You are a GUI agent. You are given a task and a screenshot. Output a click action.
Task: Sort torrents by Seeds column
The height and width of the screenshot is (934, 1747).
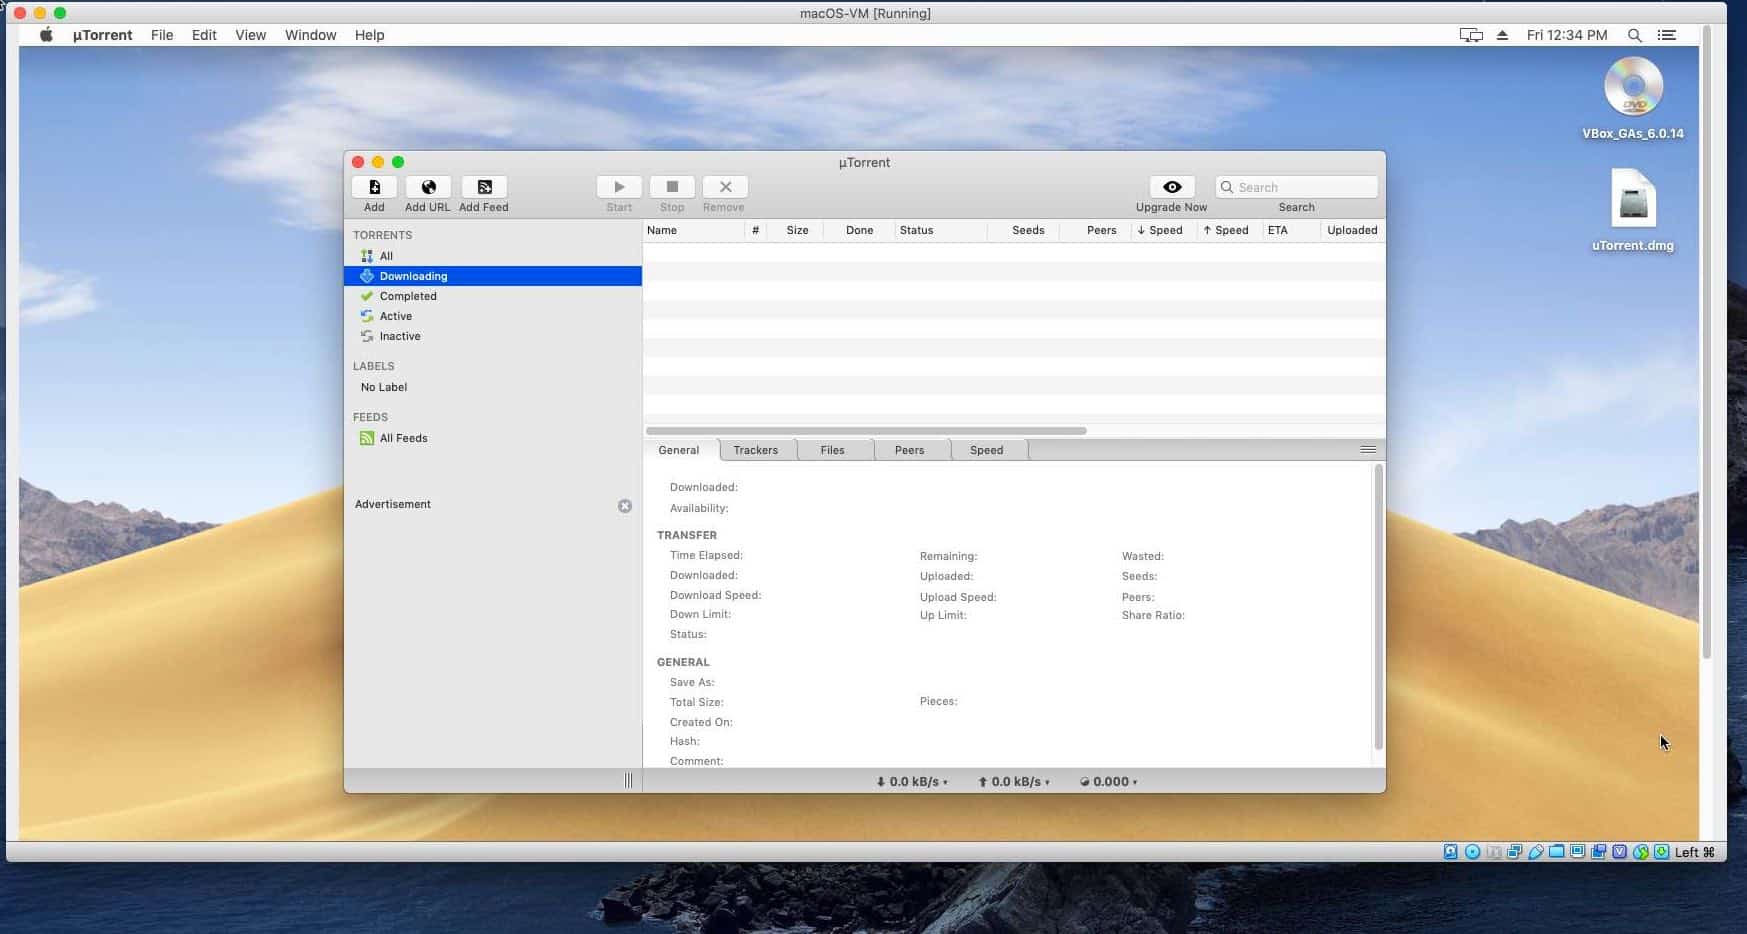(x=1023, y=230)
